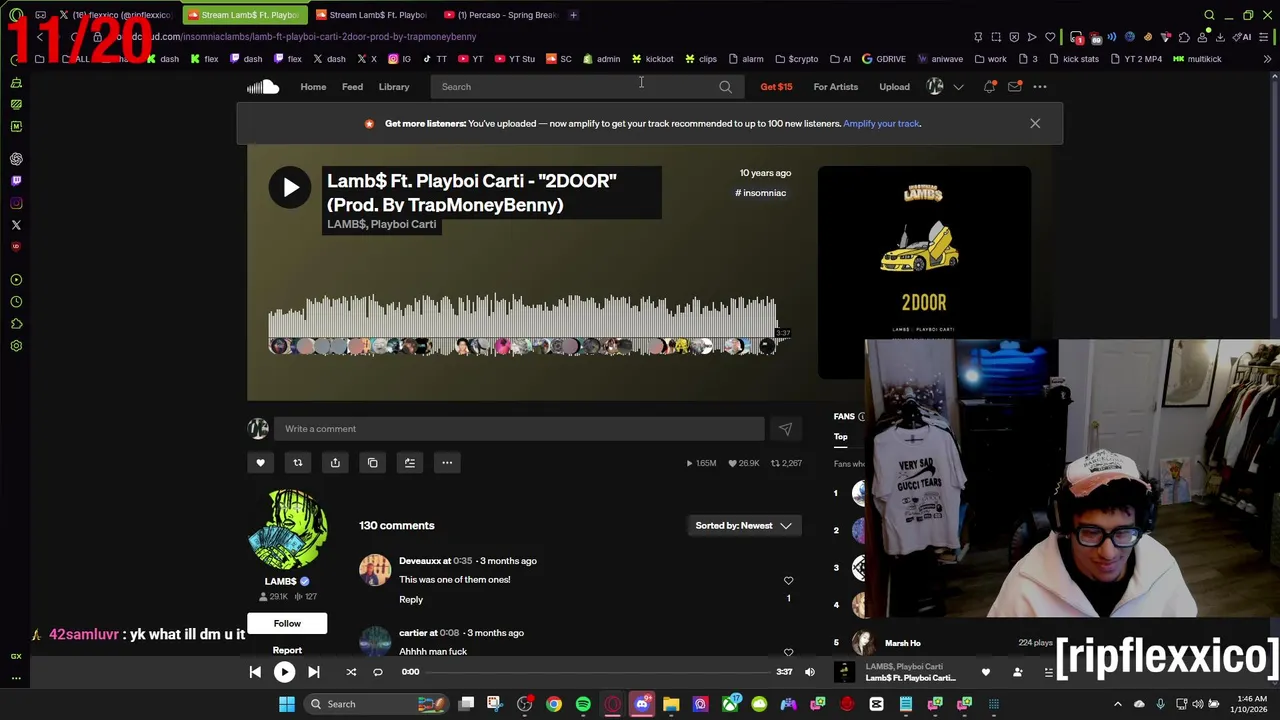Click play in the bottom player bar

284,673
